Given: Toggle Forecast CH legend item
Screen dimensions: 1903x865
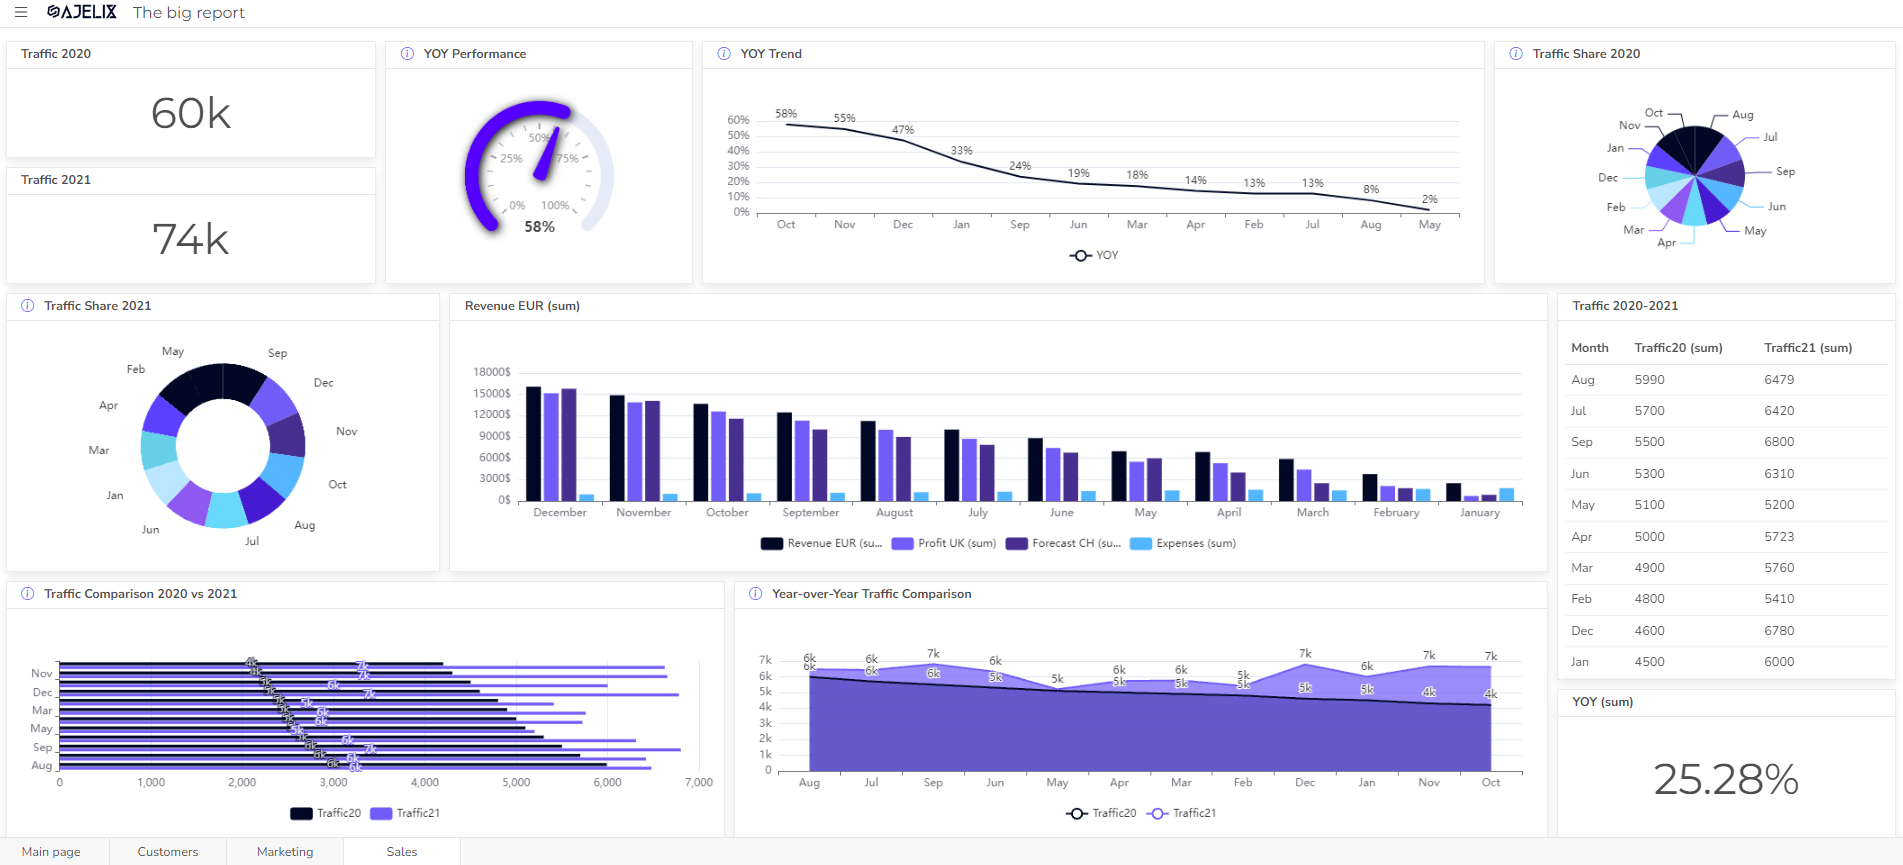Looking at the screenshot, I should [1063, 544].
